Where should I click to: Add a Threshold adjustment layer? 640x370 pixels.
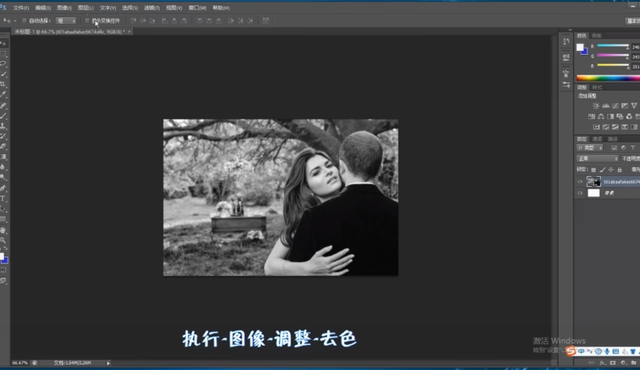tap(615, 127)
